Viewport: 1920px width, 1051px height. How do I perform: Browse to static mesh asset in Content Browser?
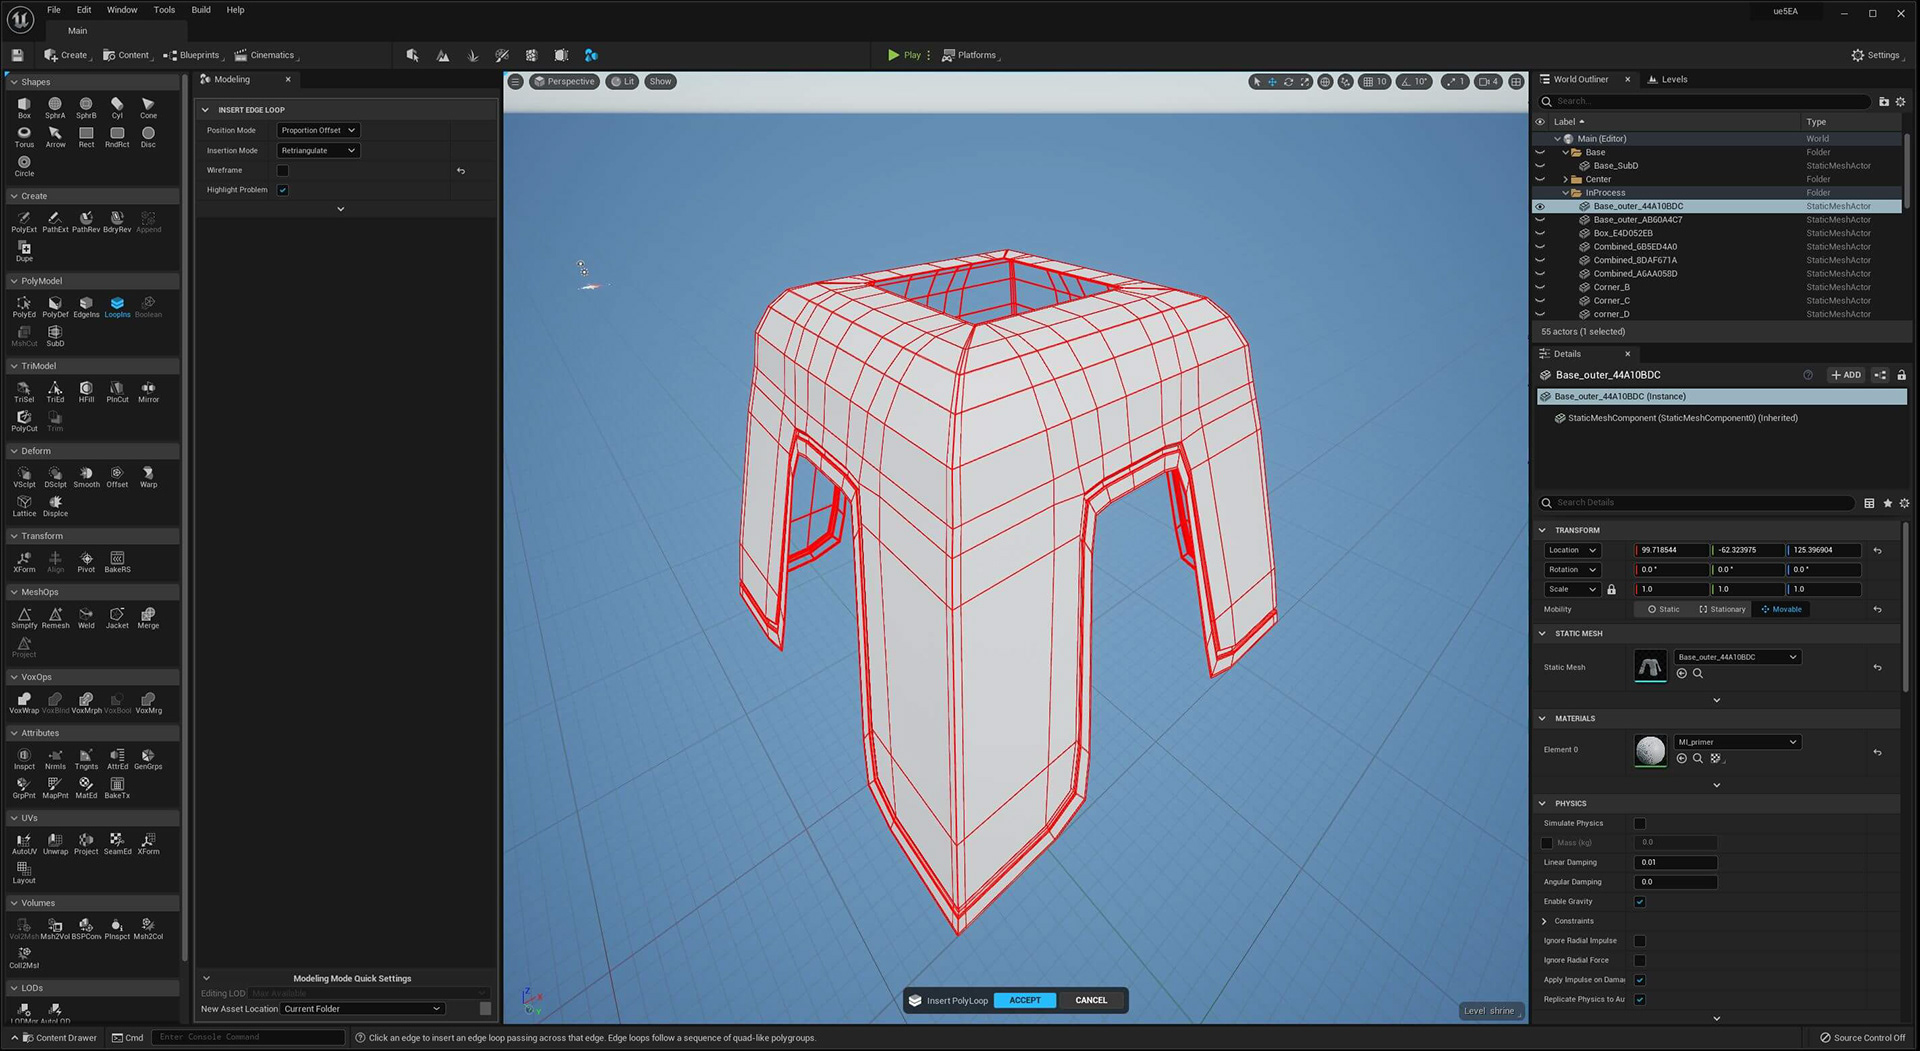pyautogui.click(x=1697, y=674)
